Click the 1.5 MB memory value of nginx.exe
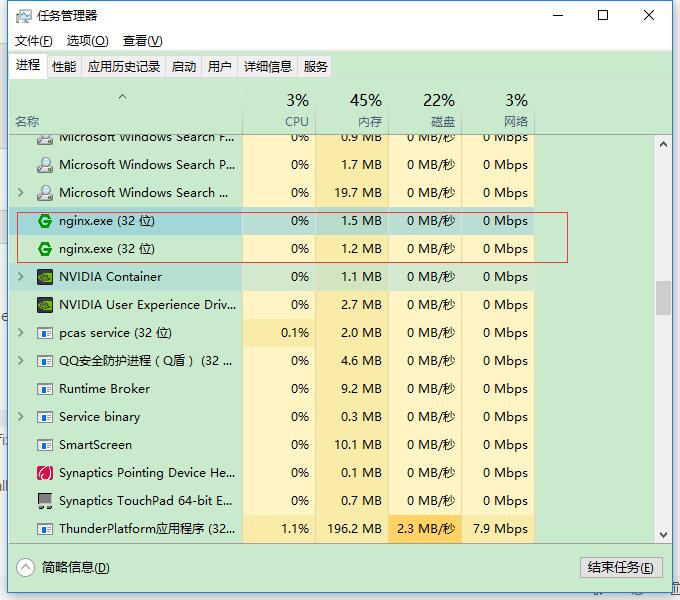Screen dimensions: 680x600 click(361, 221)
